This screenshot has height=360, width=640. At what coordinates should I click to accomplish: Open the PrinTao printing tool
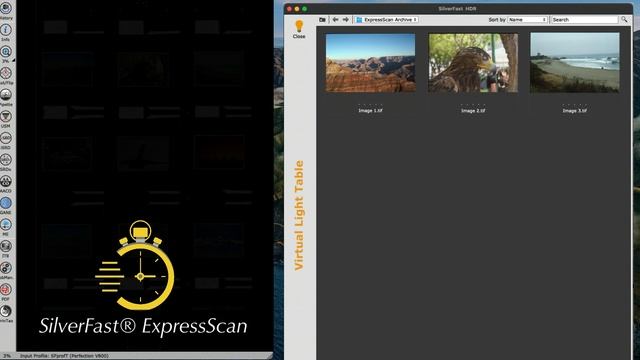[6, 311]
